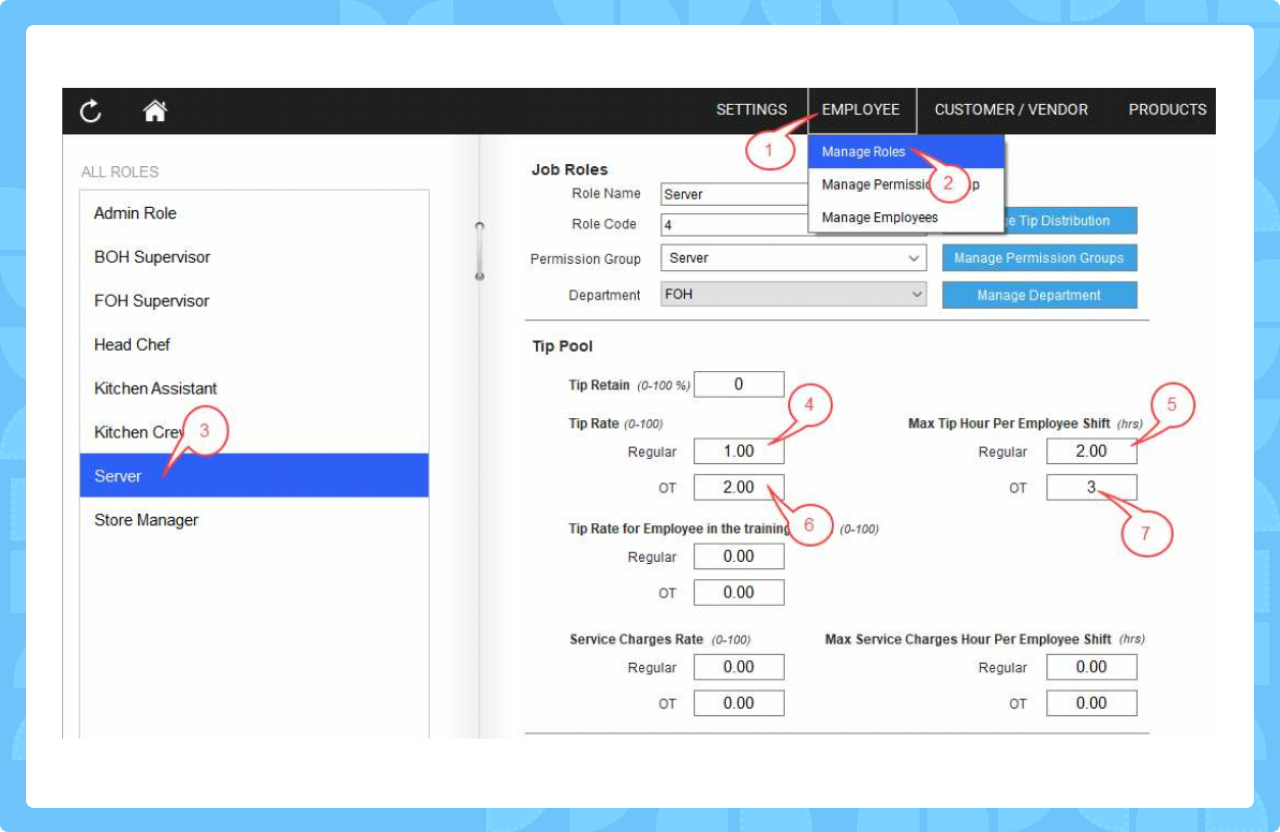Click Service Charges Rate OT field
The image size is (1280, 832).
(738, 703)
